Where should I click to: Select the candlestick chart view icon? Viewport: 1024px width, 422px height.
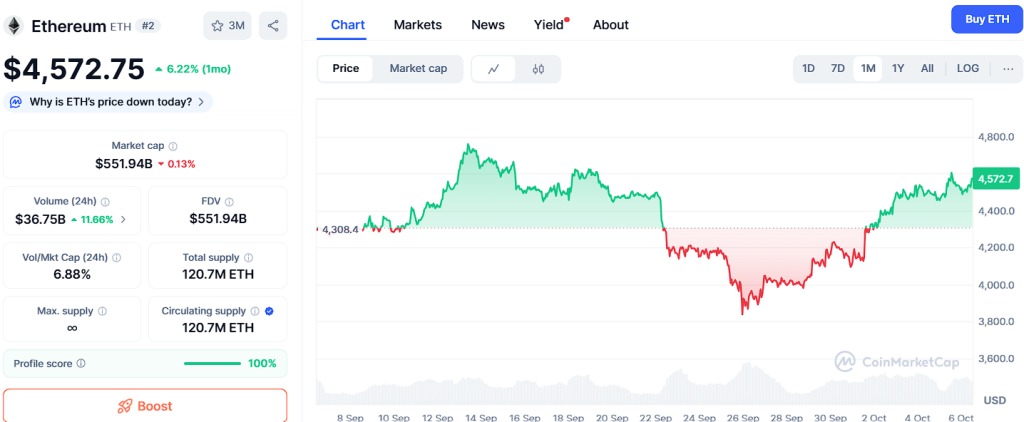click(538, 69)
